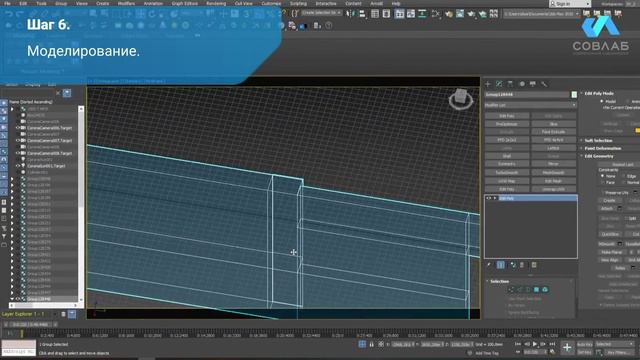Click the Auto Key button

tap(584, 344)
